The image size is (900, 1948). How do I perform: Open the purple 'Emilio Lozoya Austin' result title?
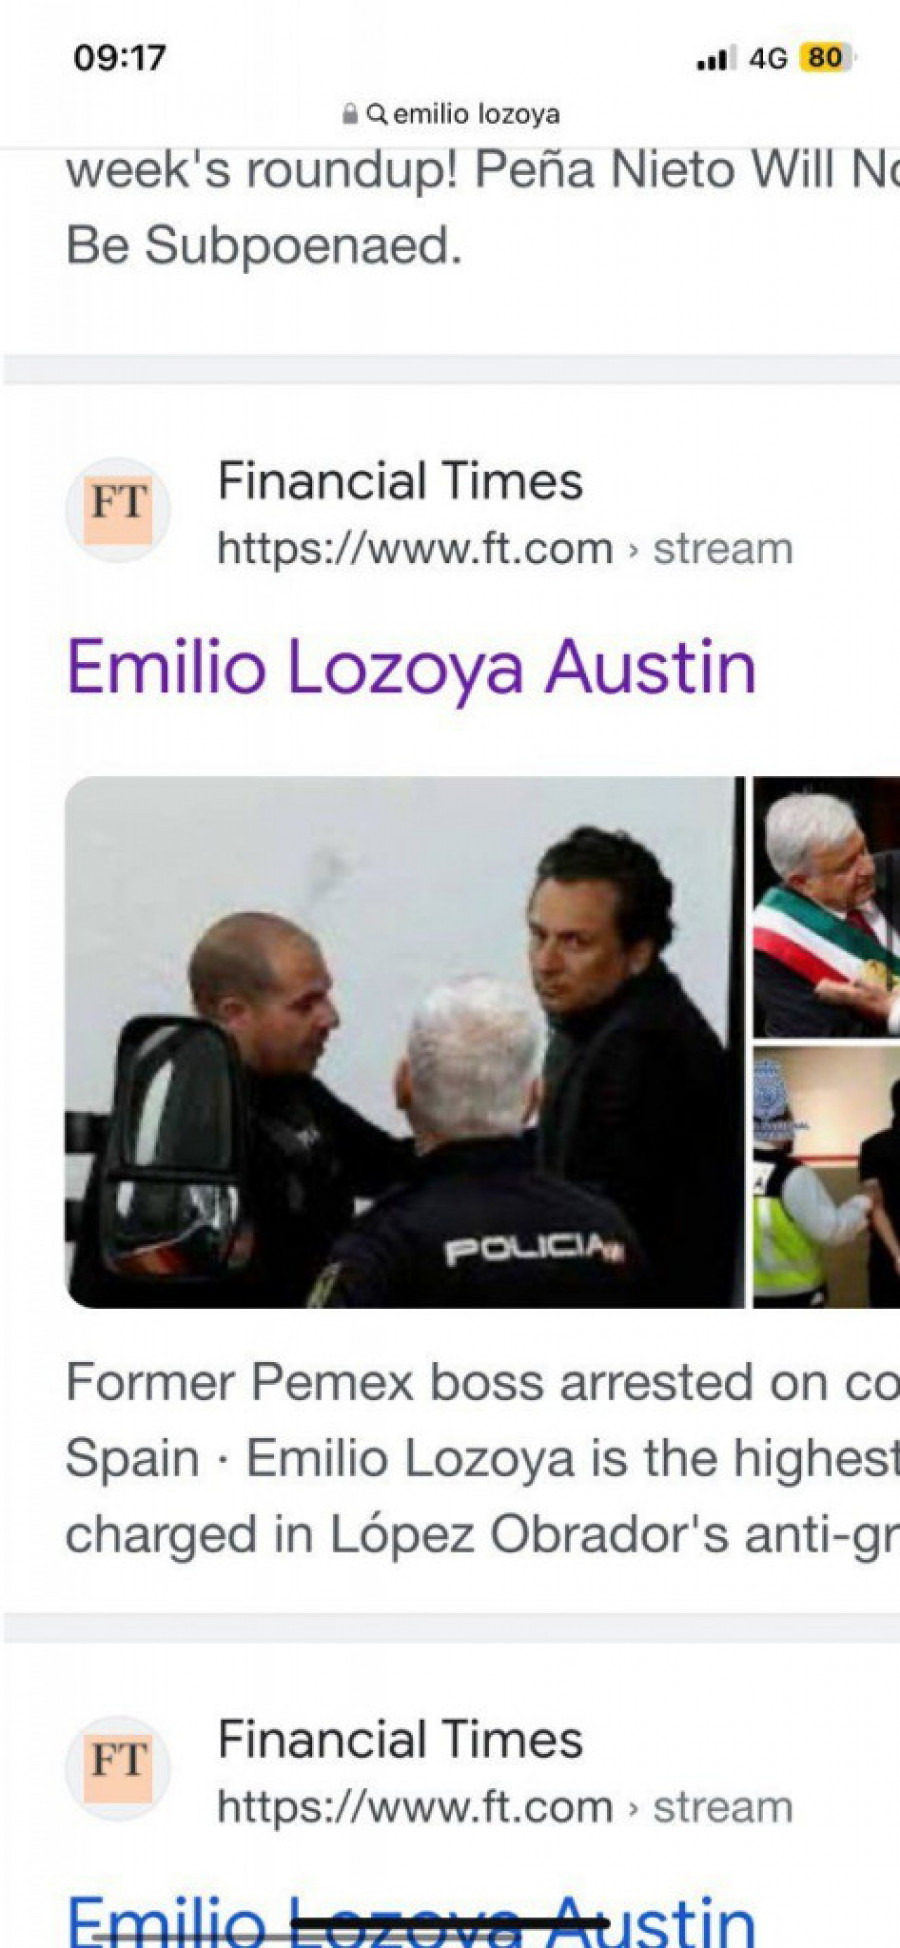411,667
